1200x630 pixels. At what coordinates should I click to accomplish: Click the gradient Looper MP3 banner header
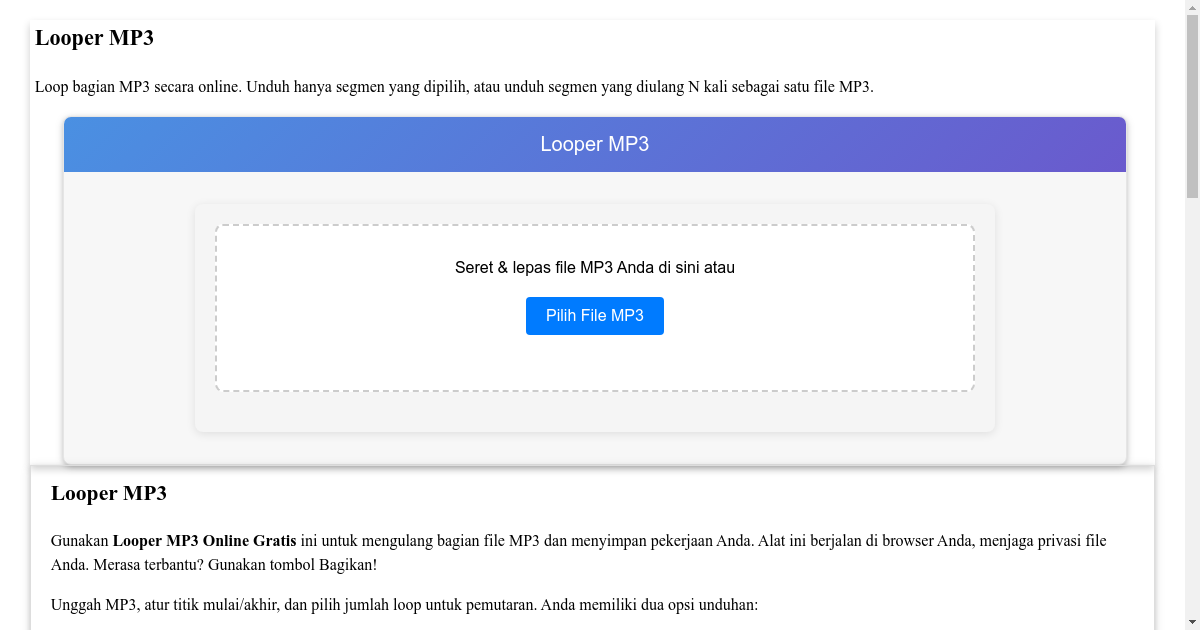pyautogui.click(x=594, y=144)
